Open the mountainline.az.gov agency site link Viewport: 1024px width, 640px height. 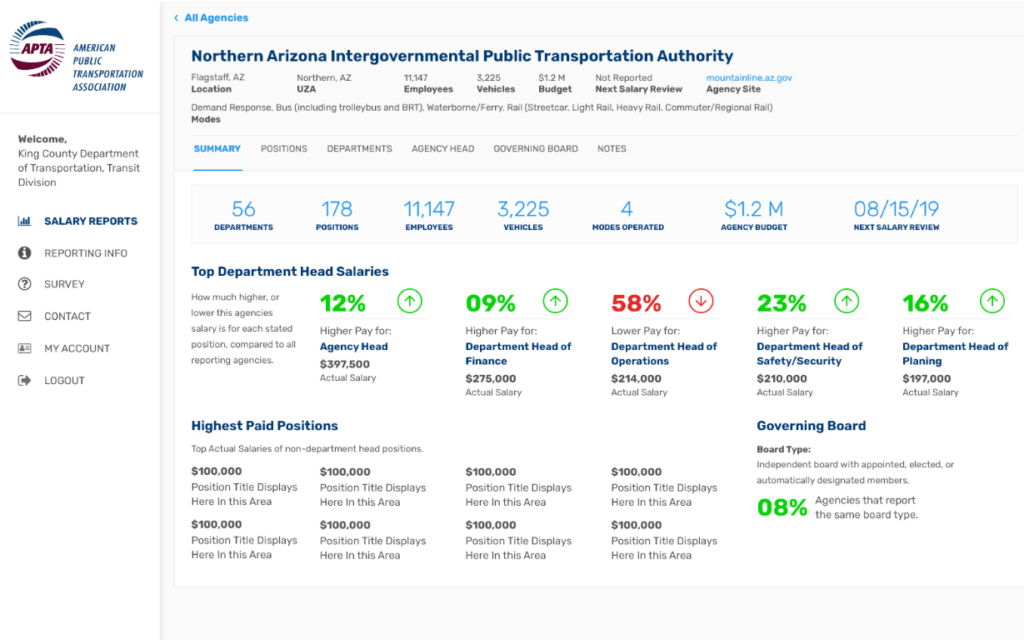(749, 78)
